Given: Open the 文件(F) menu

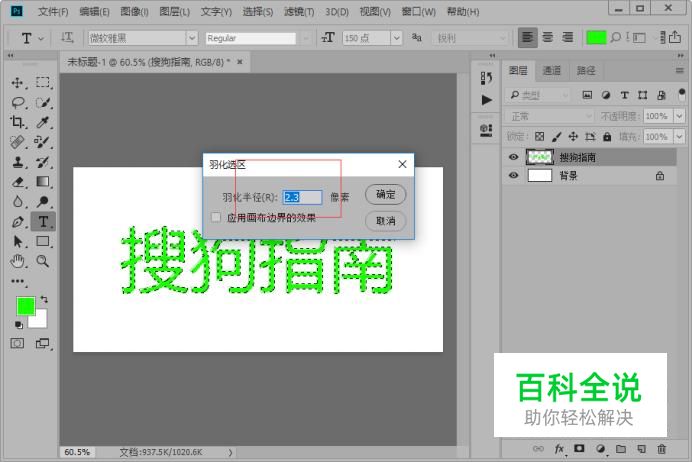Looking at the screenshot, I should (x=53, y=11).
